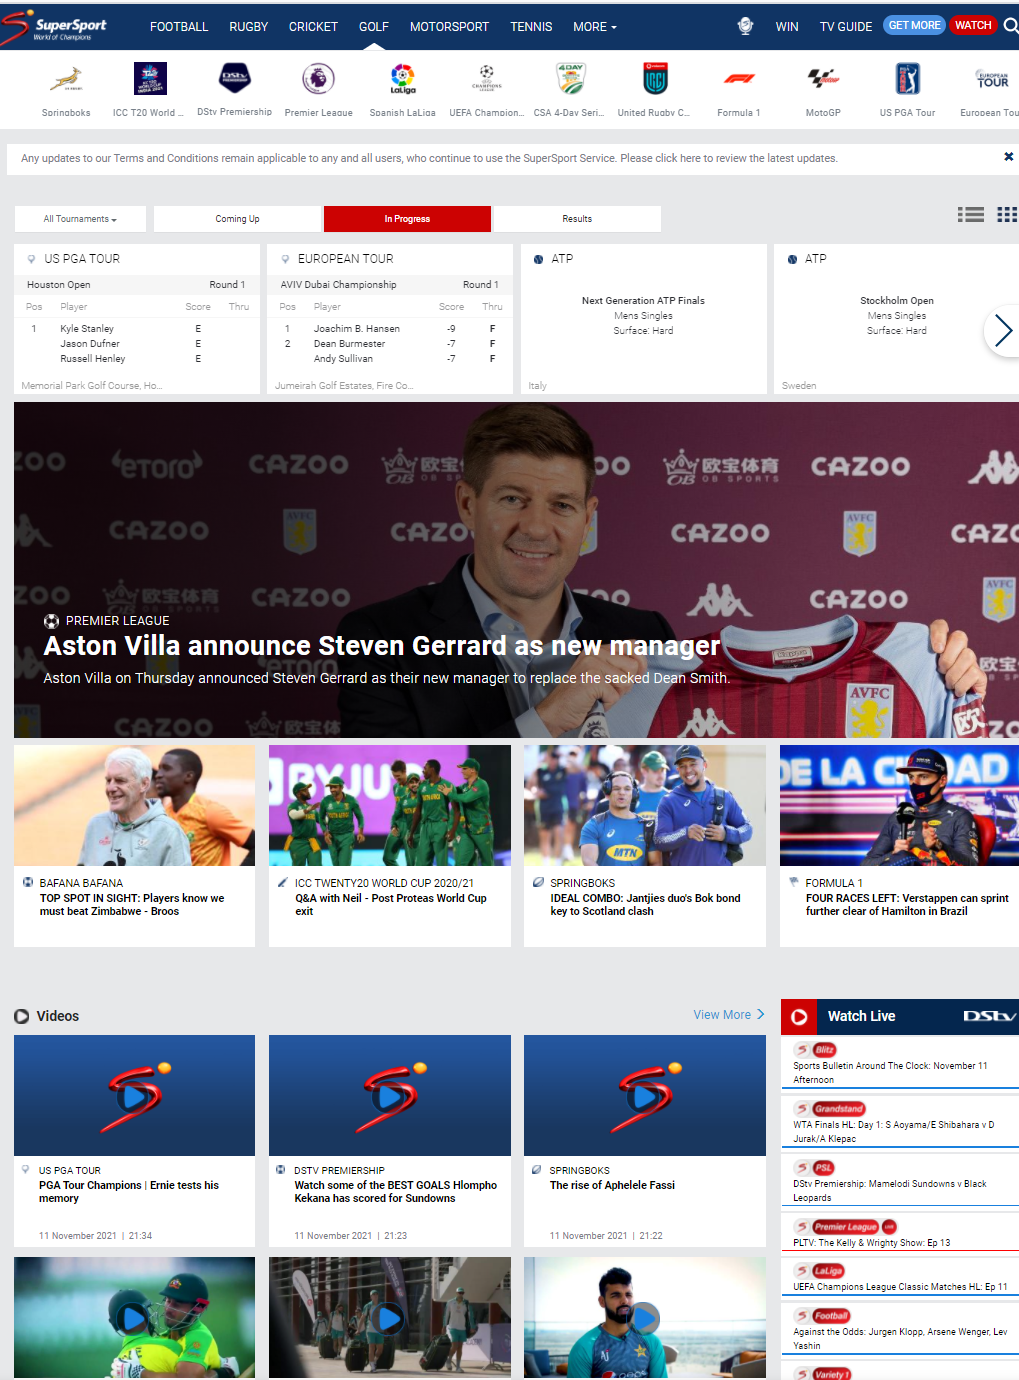
Task: Open the Bafana Bafana coach photo thumbnail
Action: click(x=135, y=805)
